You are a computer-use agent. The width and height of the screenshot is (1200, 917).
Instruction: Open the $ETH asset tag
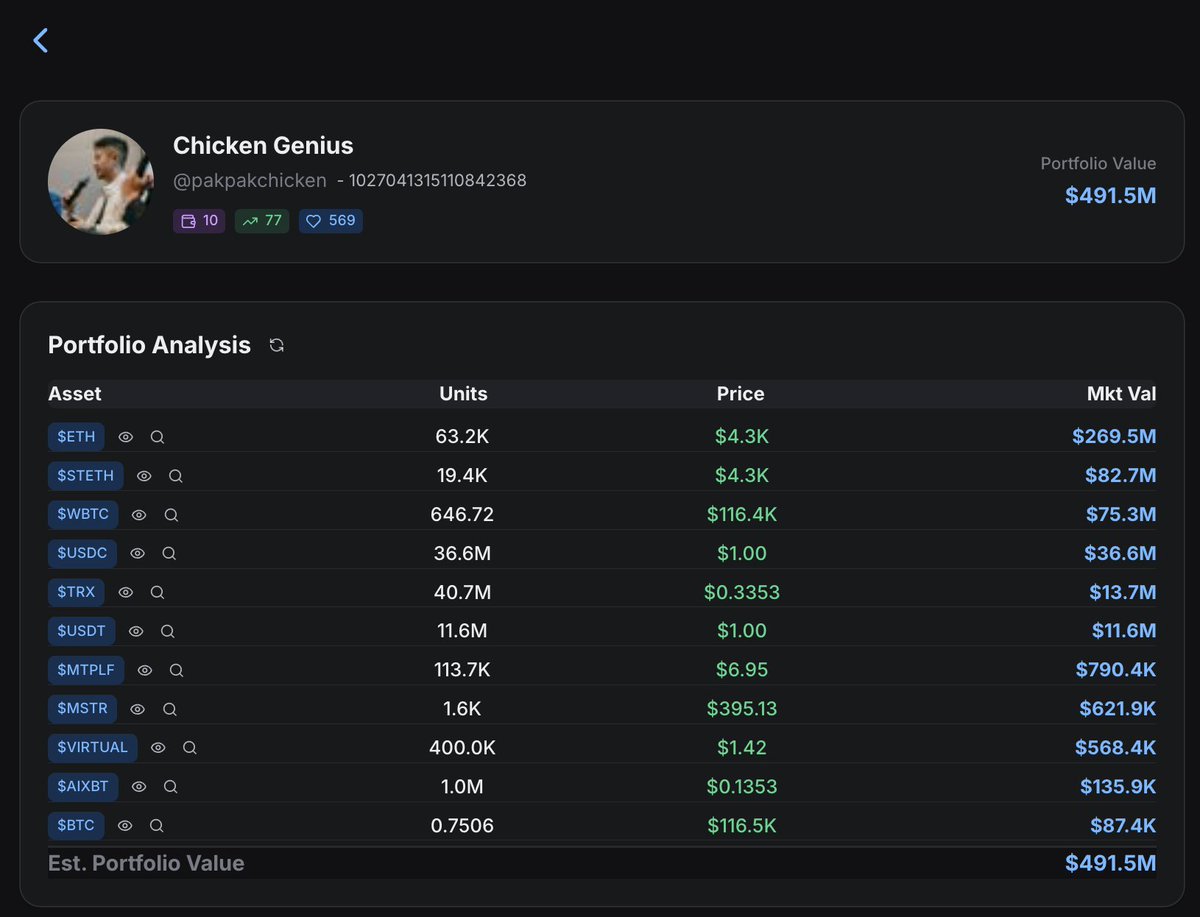pos(76,437)
